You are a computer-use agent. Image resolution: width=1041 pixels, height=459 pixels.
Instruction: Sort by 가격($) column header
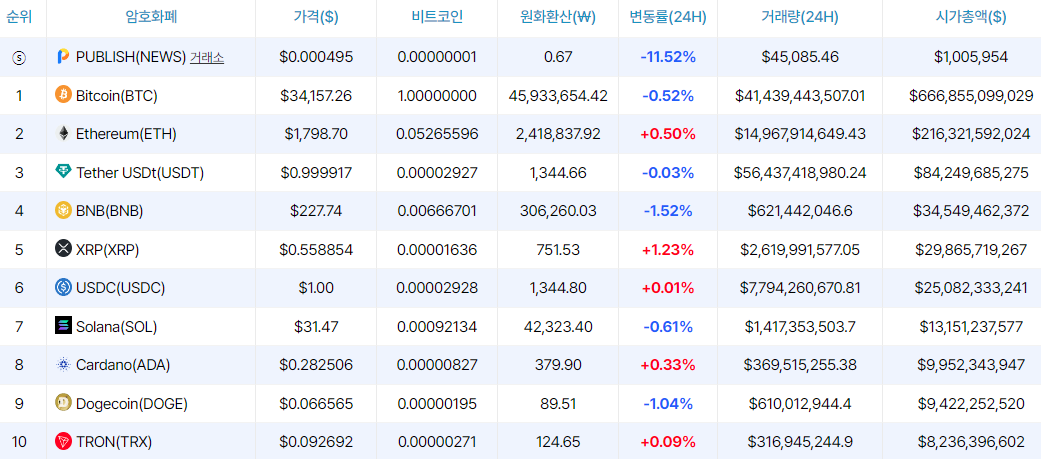pos(316,17)
